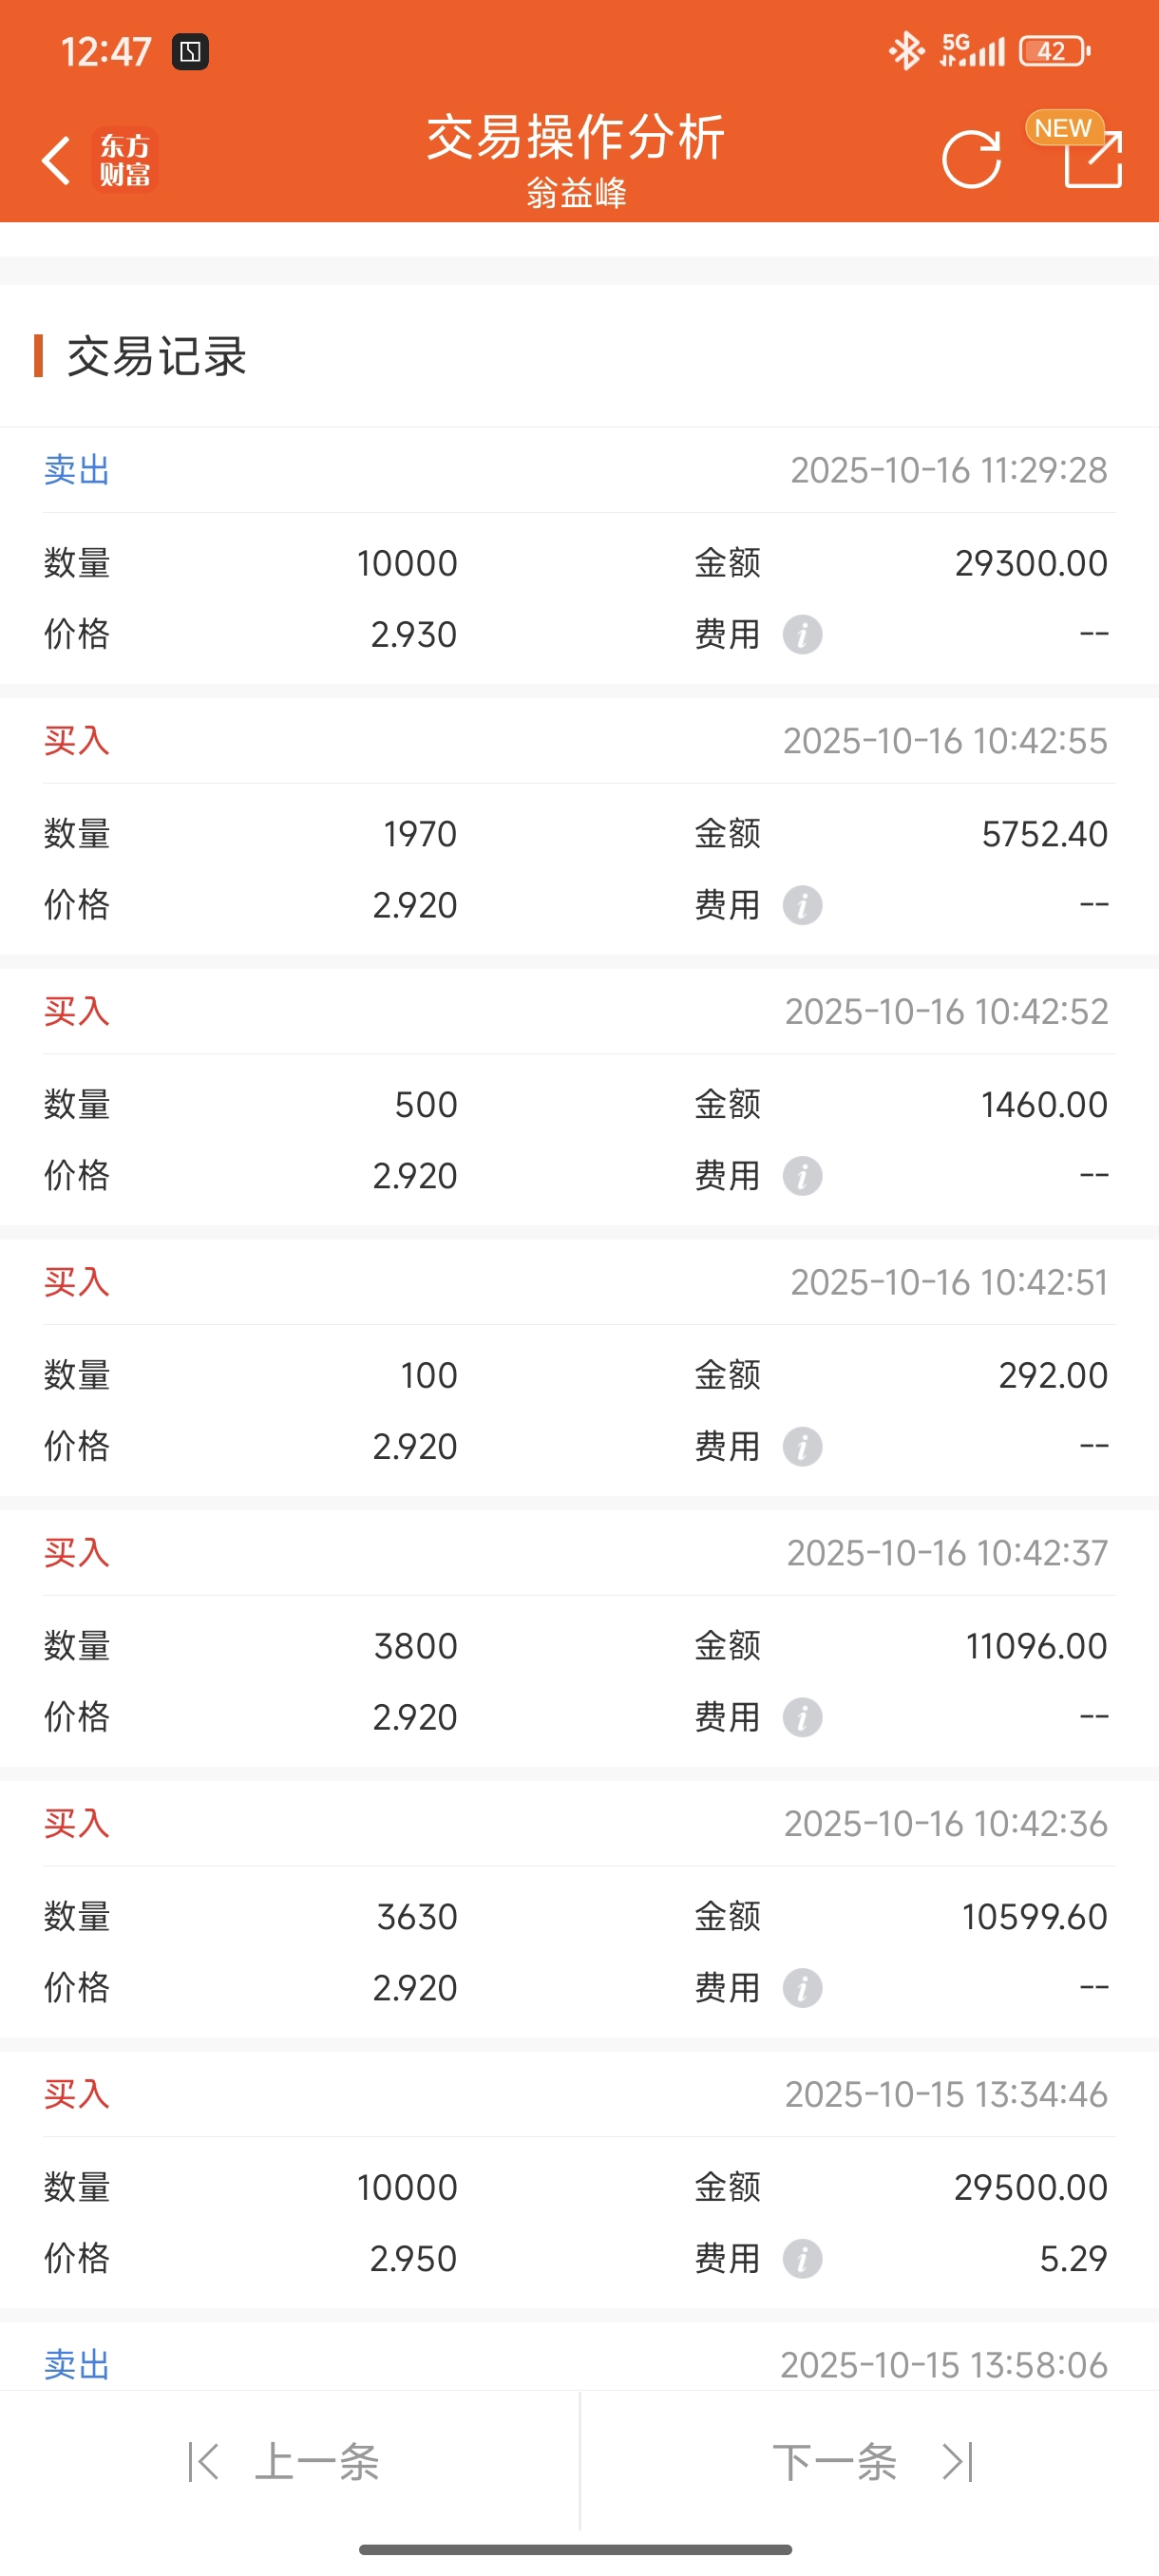Go to previous record with 上一条
This screenshot has width=1159, height=2576.
coord(287,2462)
